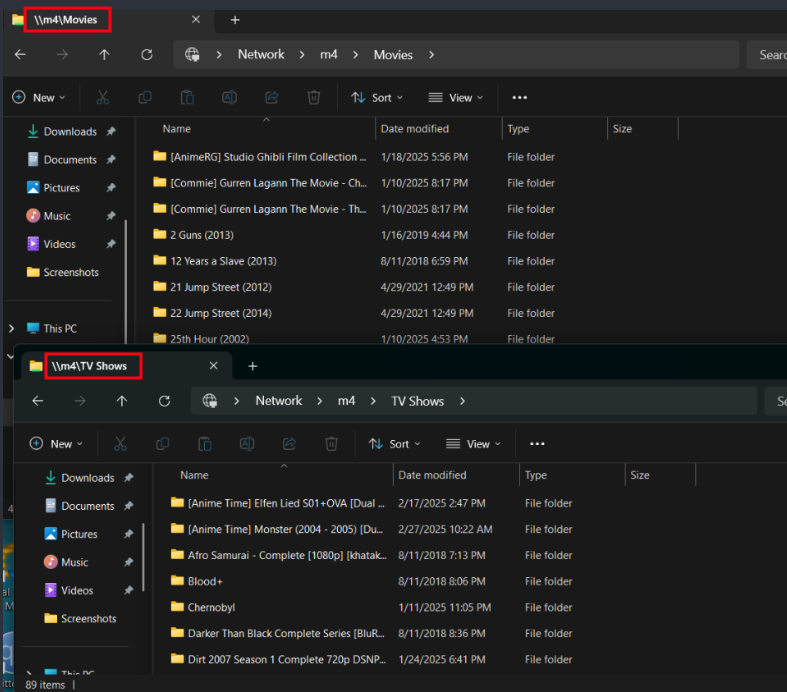Refresh the Movies window folder view

(x=147, y=55)
